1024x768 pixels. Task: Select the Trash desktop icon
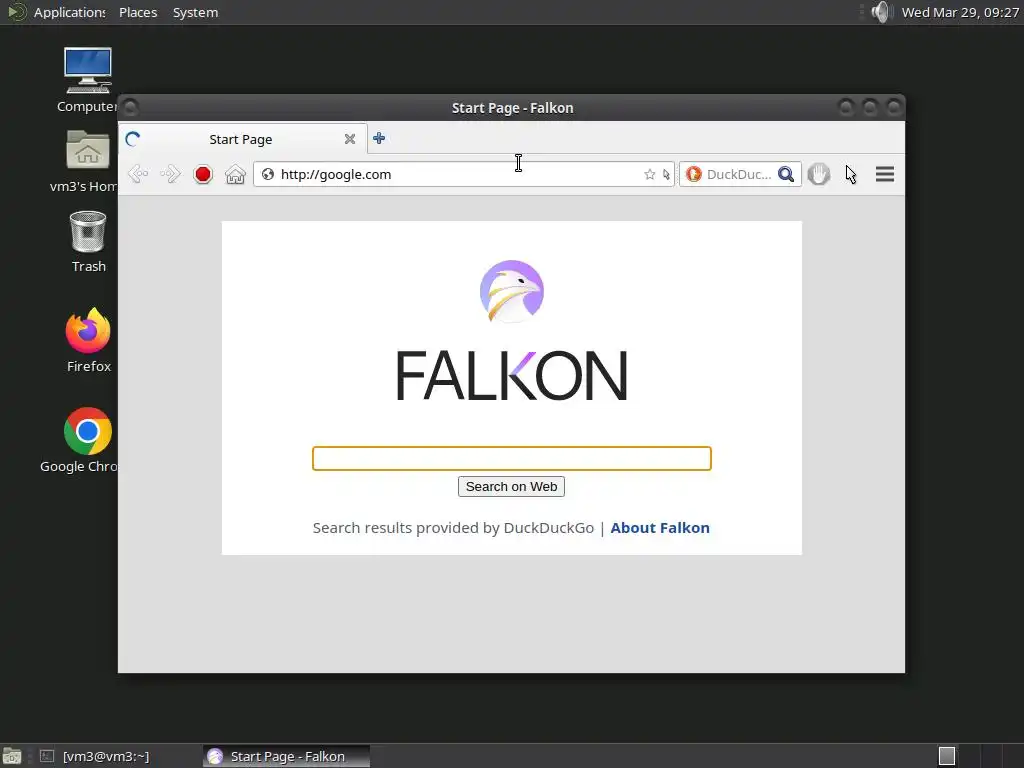pyautogui.click(x=88, y=242)
